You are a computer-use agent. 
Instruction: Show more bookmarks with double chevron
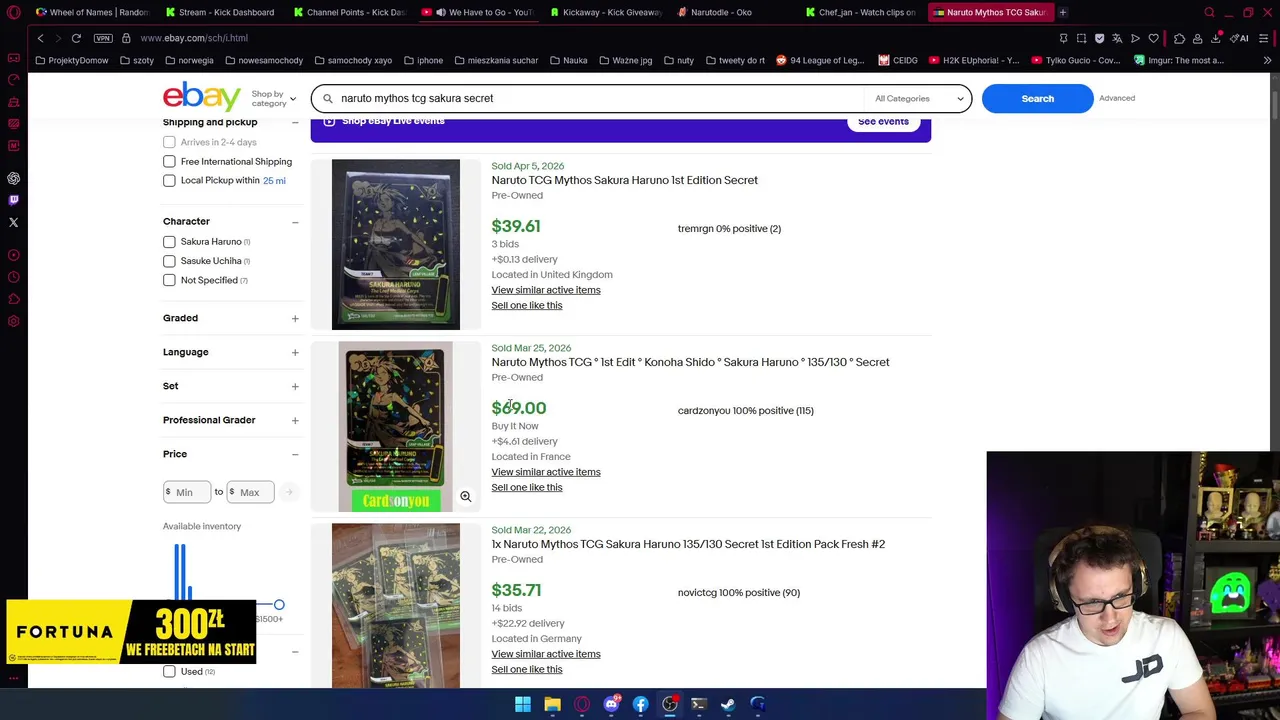click(x=1267, y=60)
